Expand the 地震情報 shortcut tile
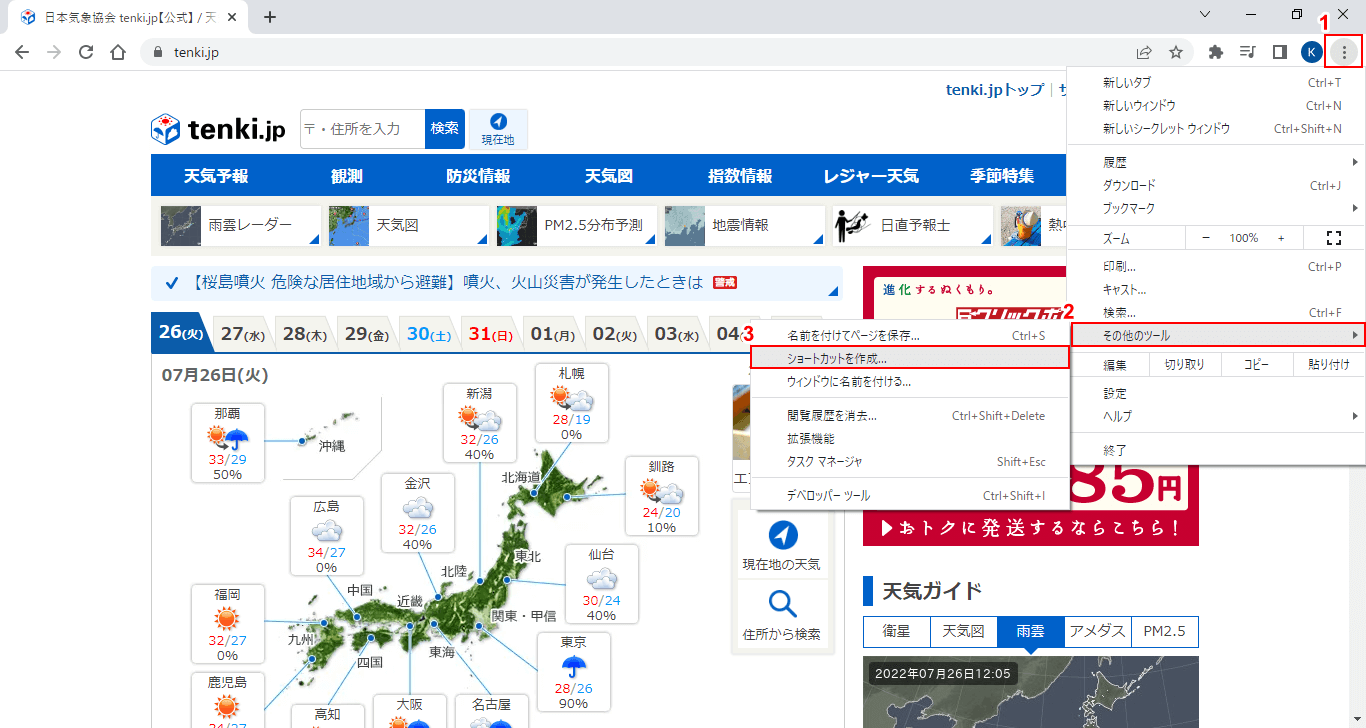The image size is (1366, 728). [745, 226]
